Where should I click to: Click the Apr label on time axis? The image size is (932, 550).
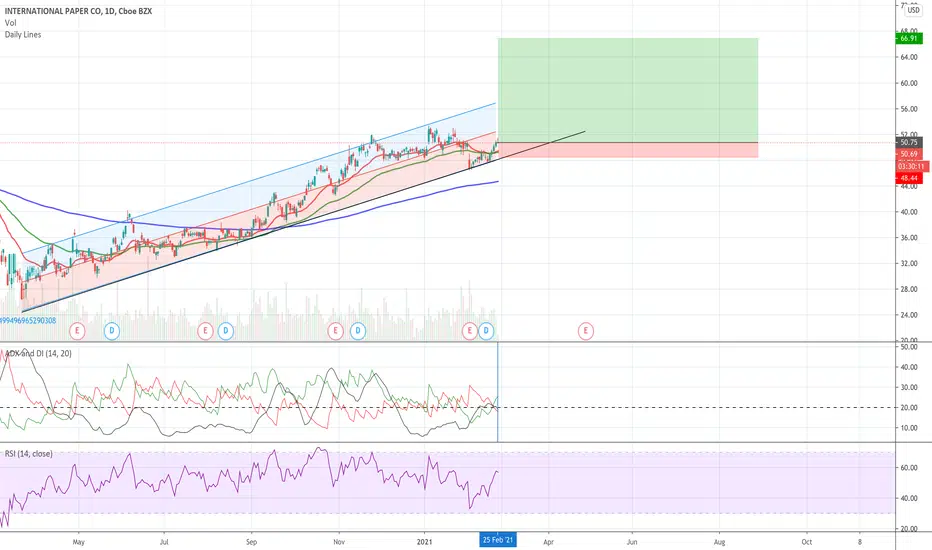coord(548,542)
